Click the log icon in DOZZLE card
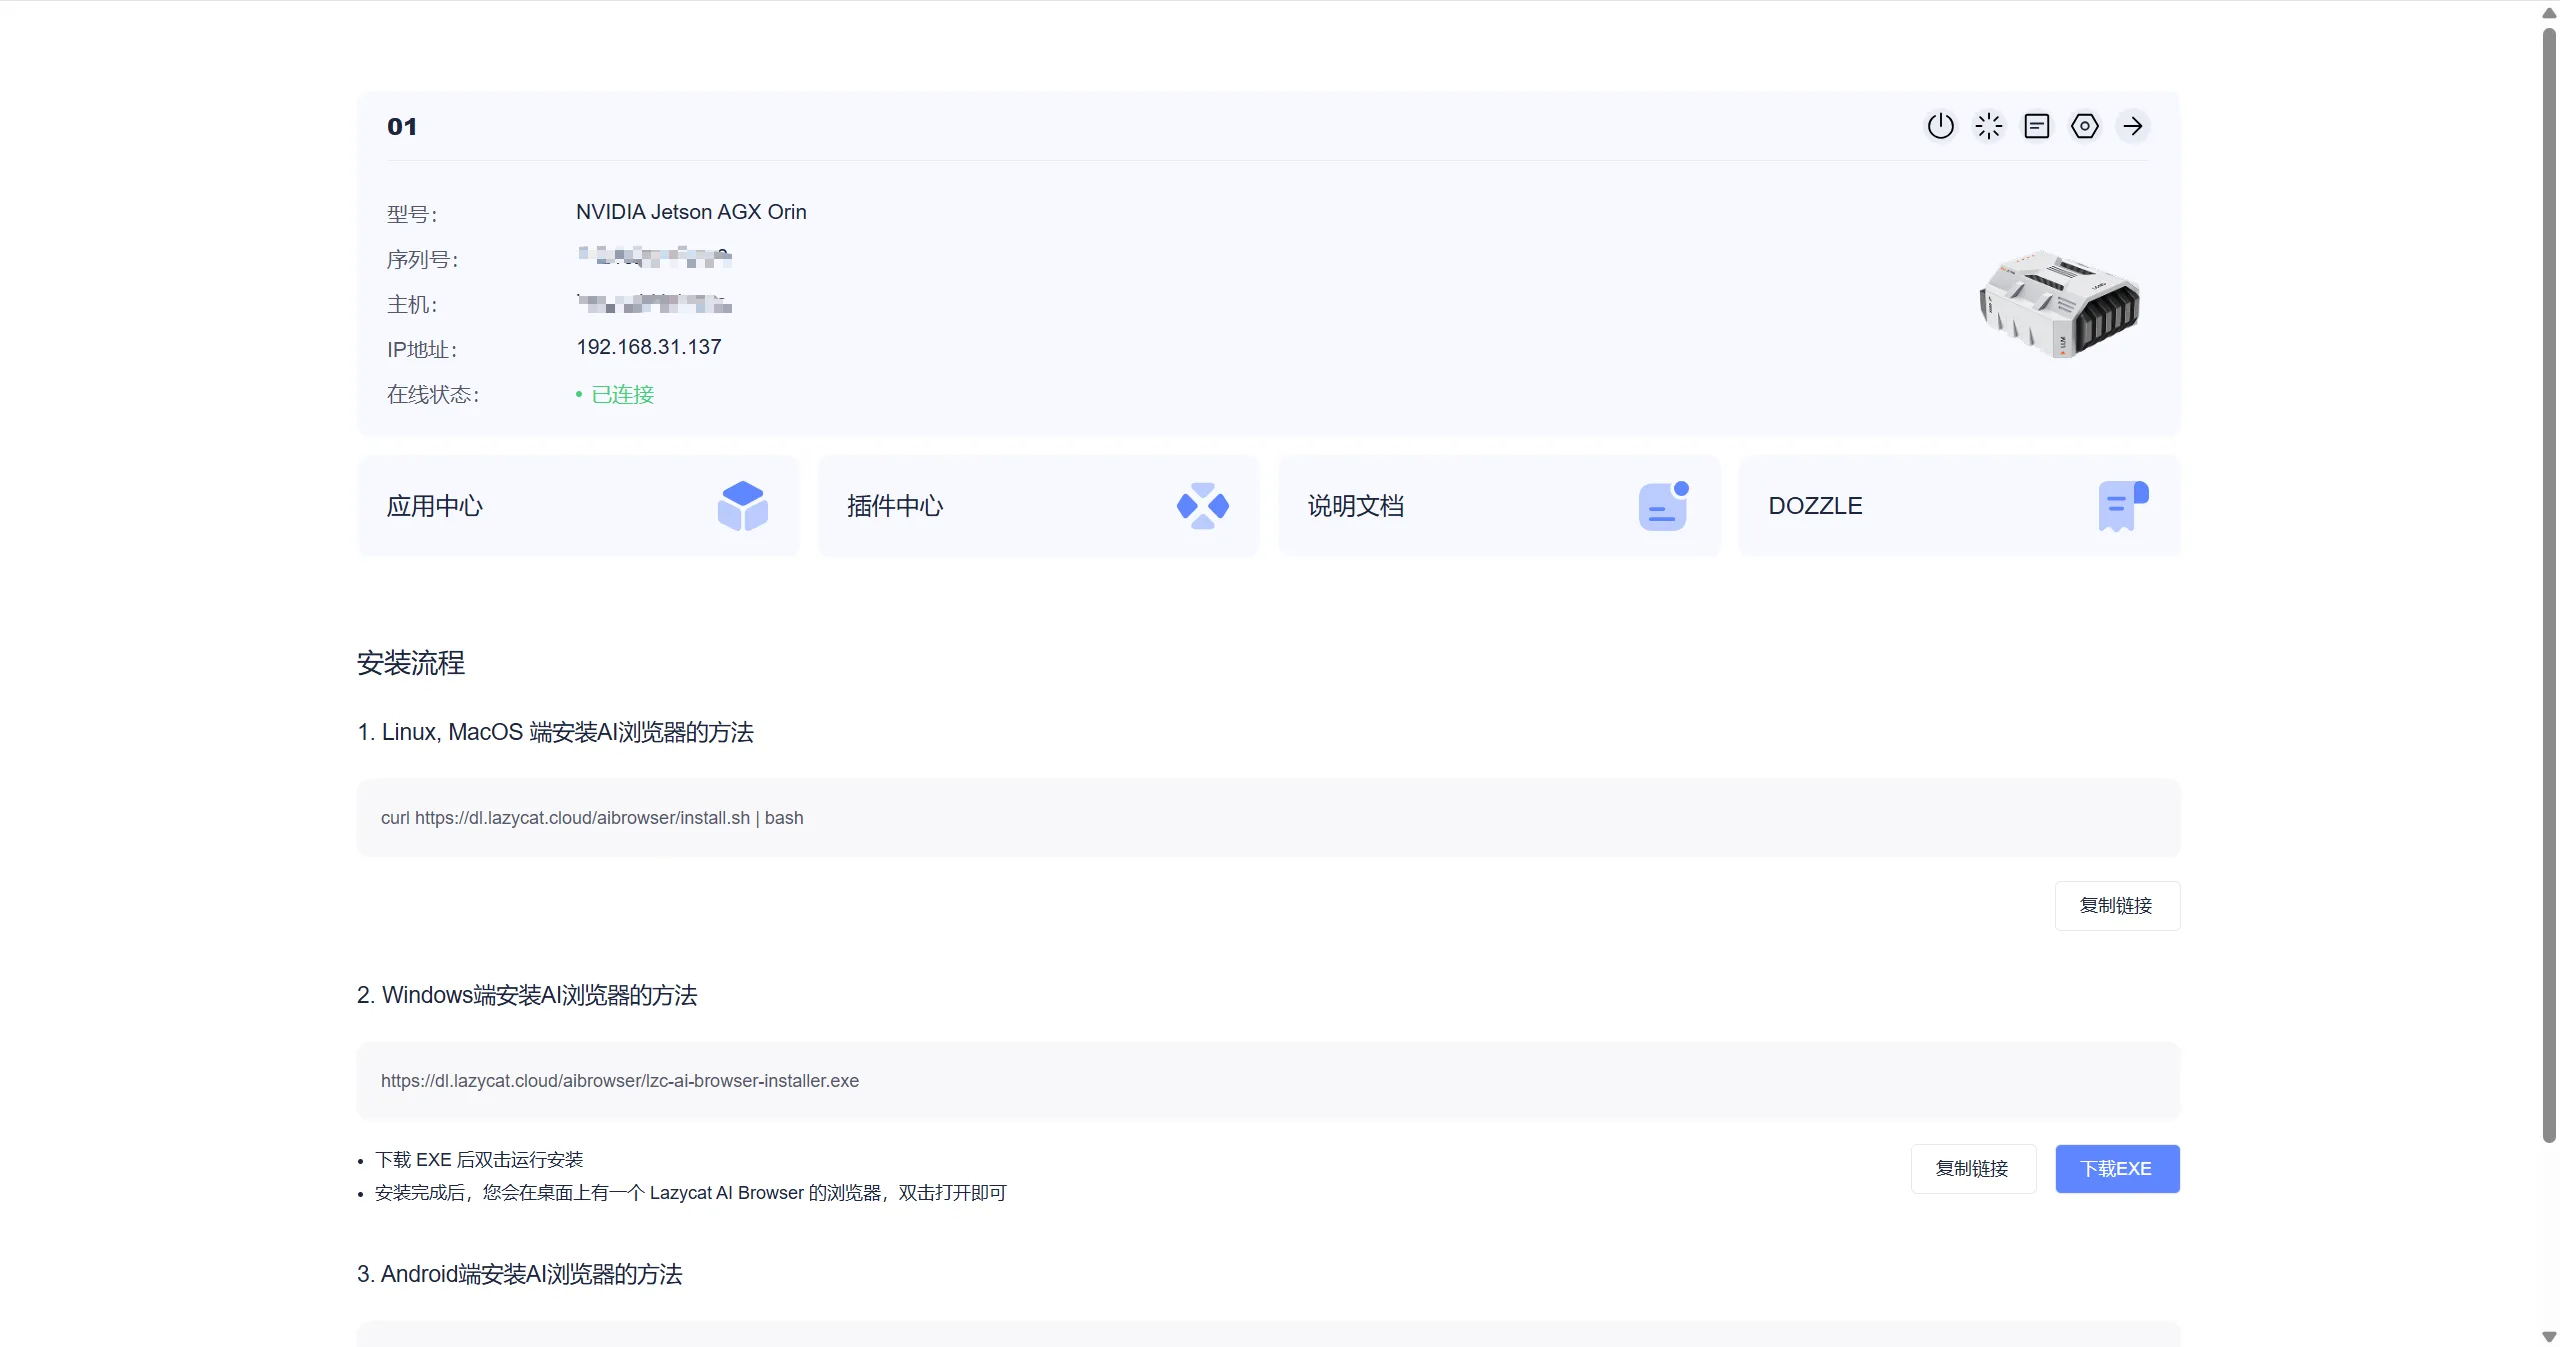 [x=2122, y=506]
